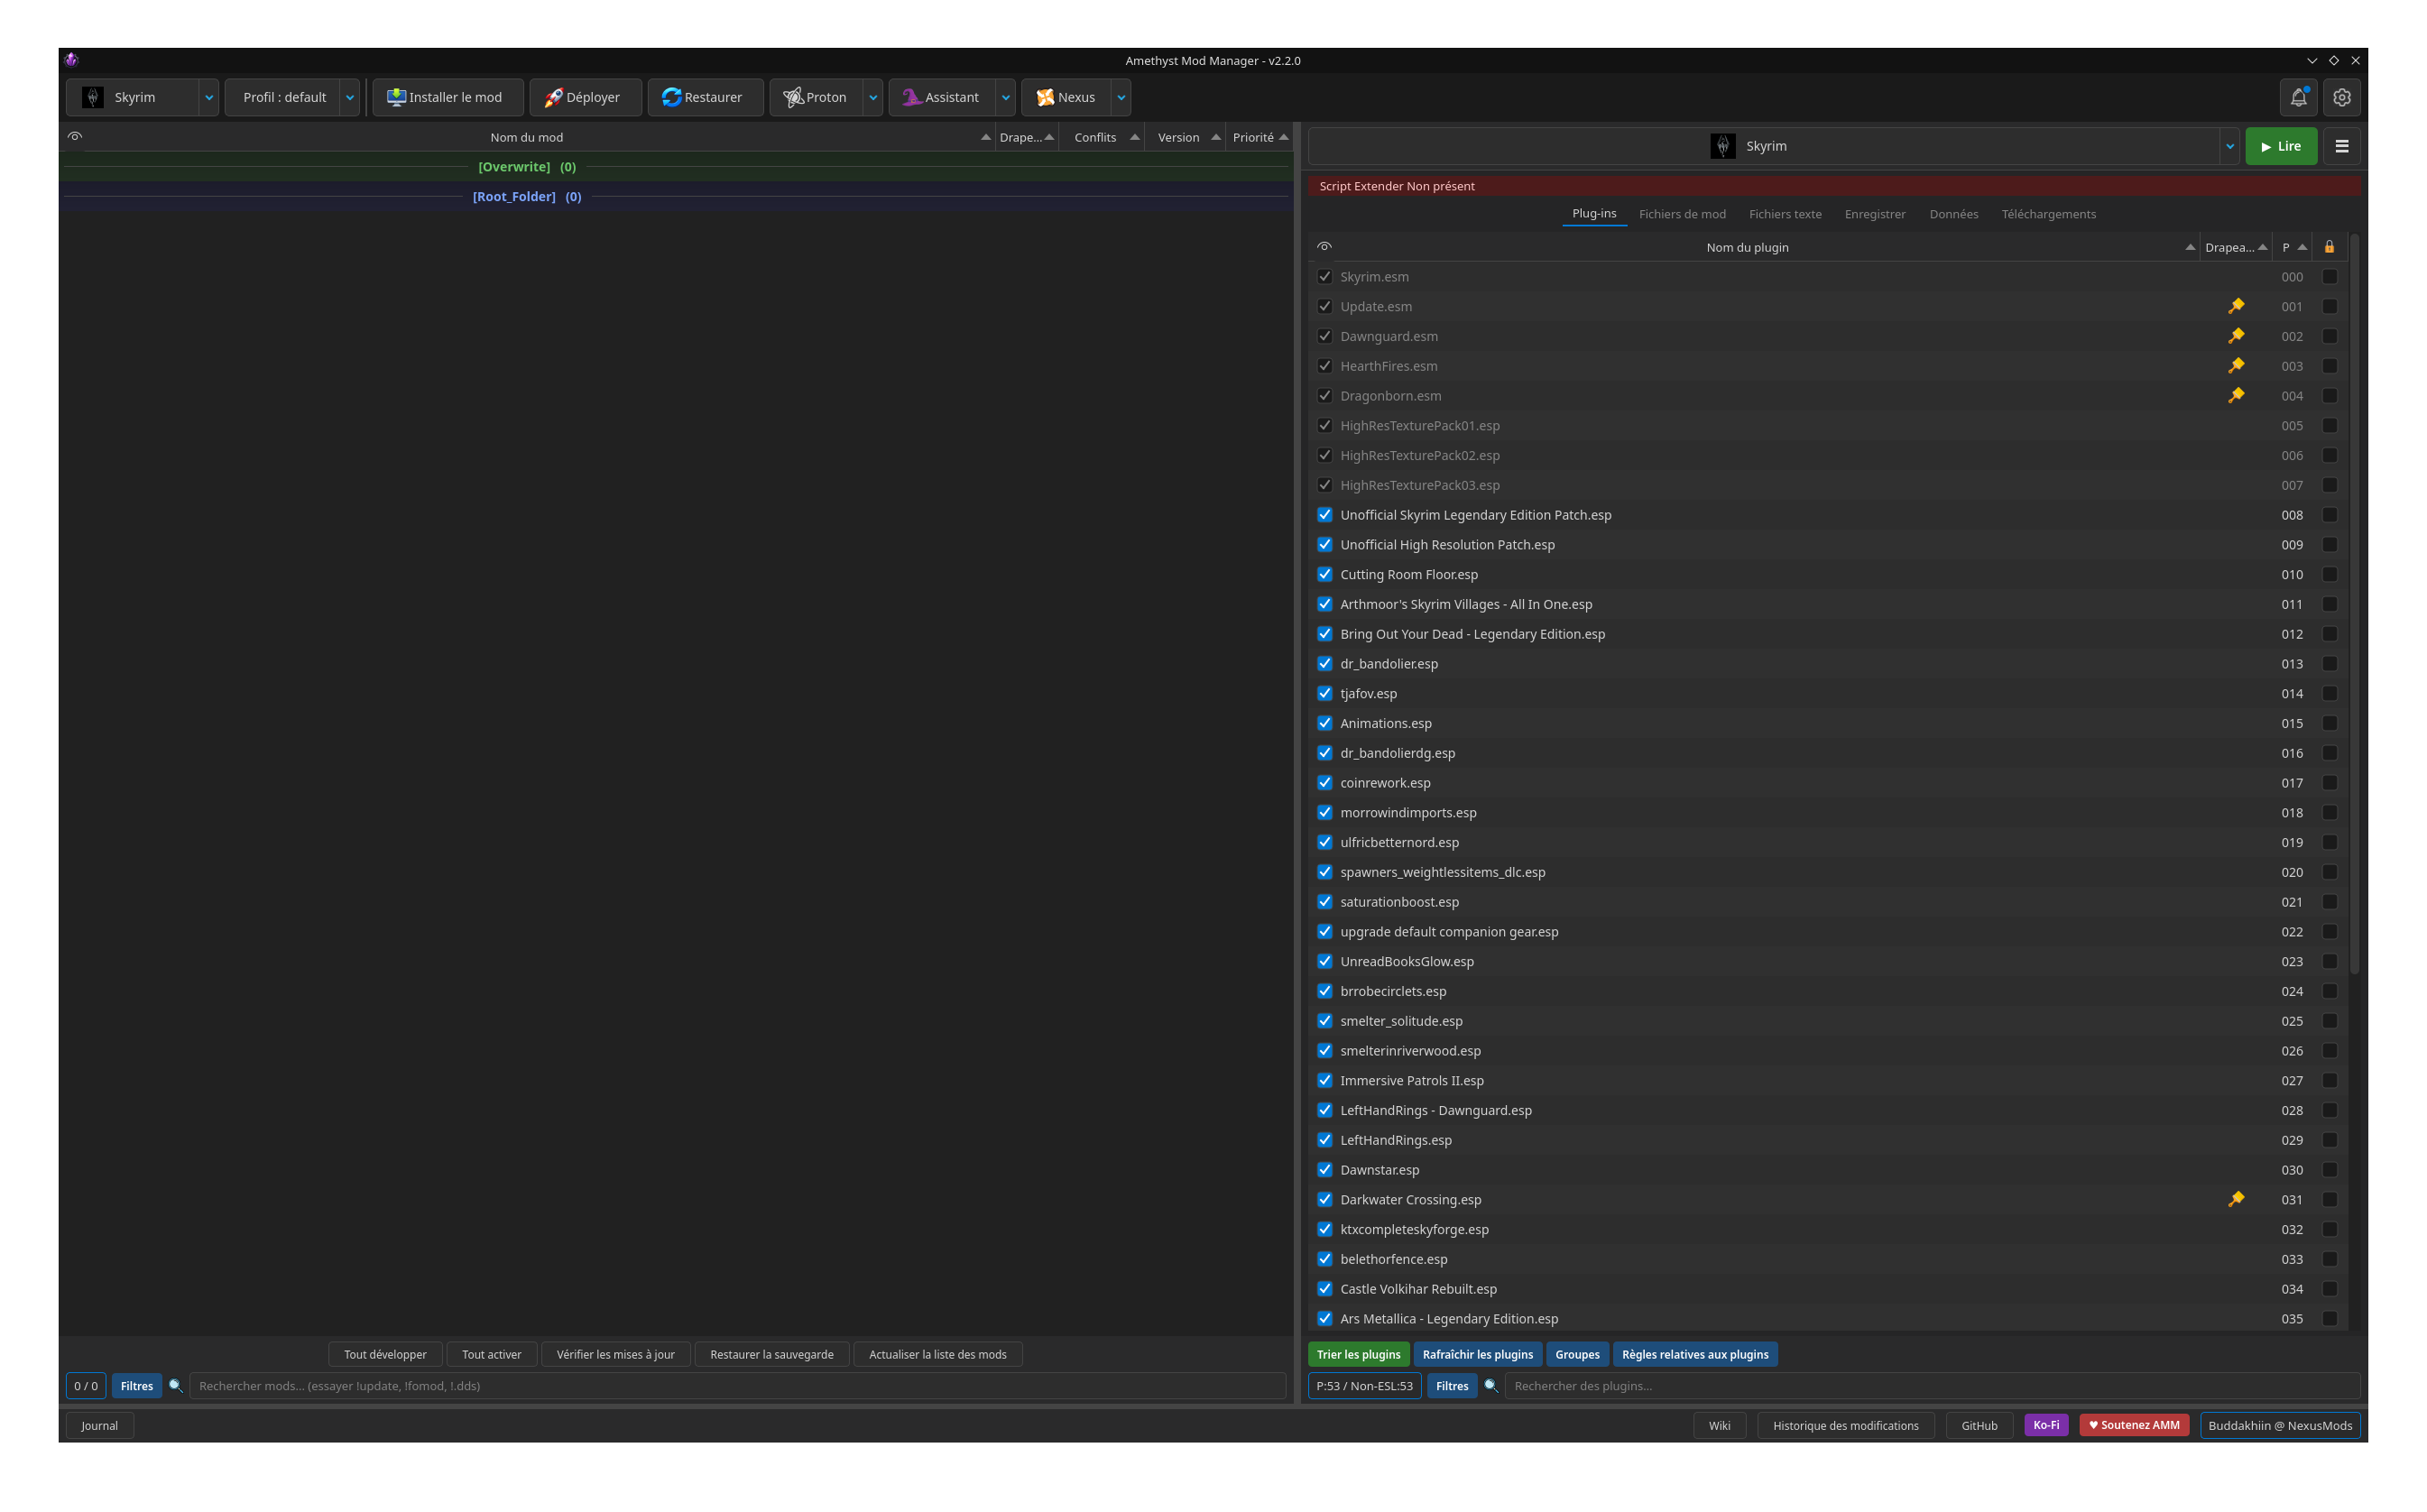2427x1512 pixels.
Task: Click the Nexus toolbar button
Action: tap(1066, 97)
